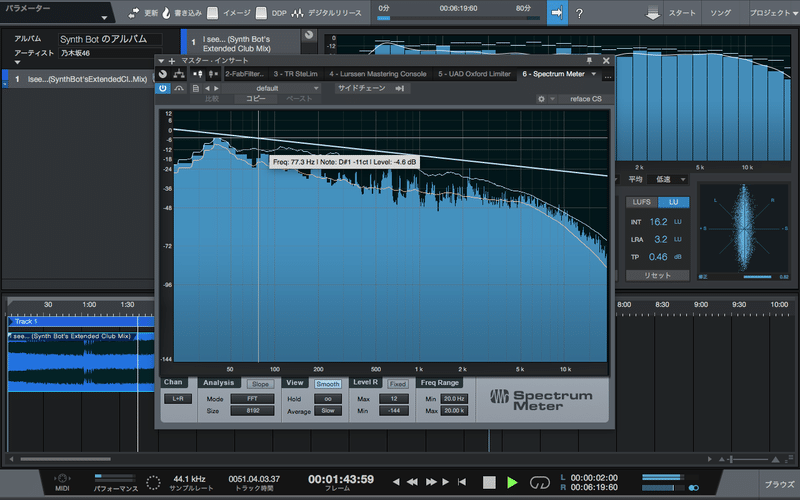800x500 pixels.
Task: Click the gear icon beside reface CS
Action: [x=541, y=99]
